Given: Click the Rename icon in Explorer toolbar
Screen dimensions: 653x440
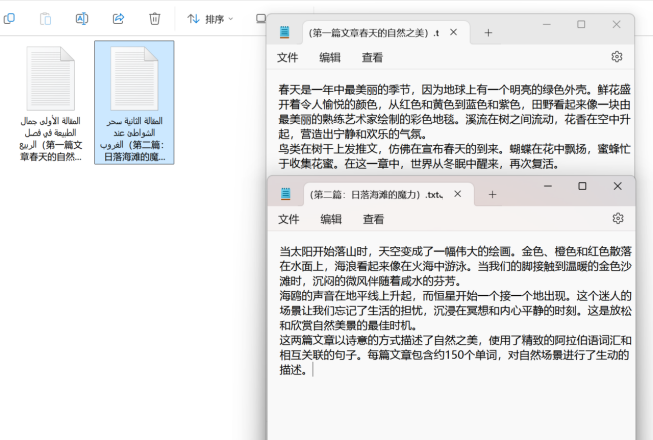Looking at the screenshot, I should tap(82, 19).
